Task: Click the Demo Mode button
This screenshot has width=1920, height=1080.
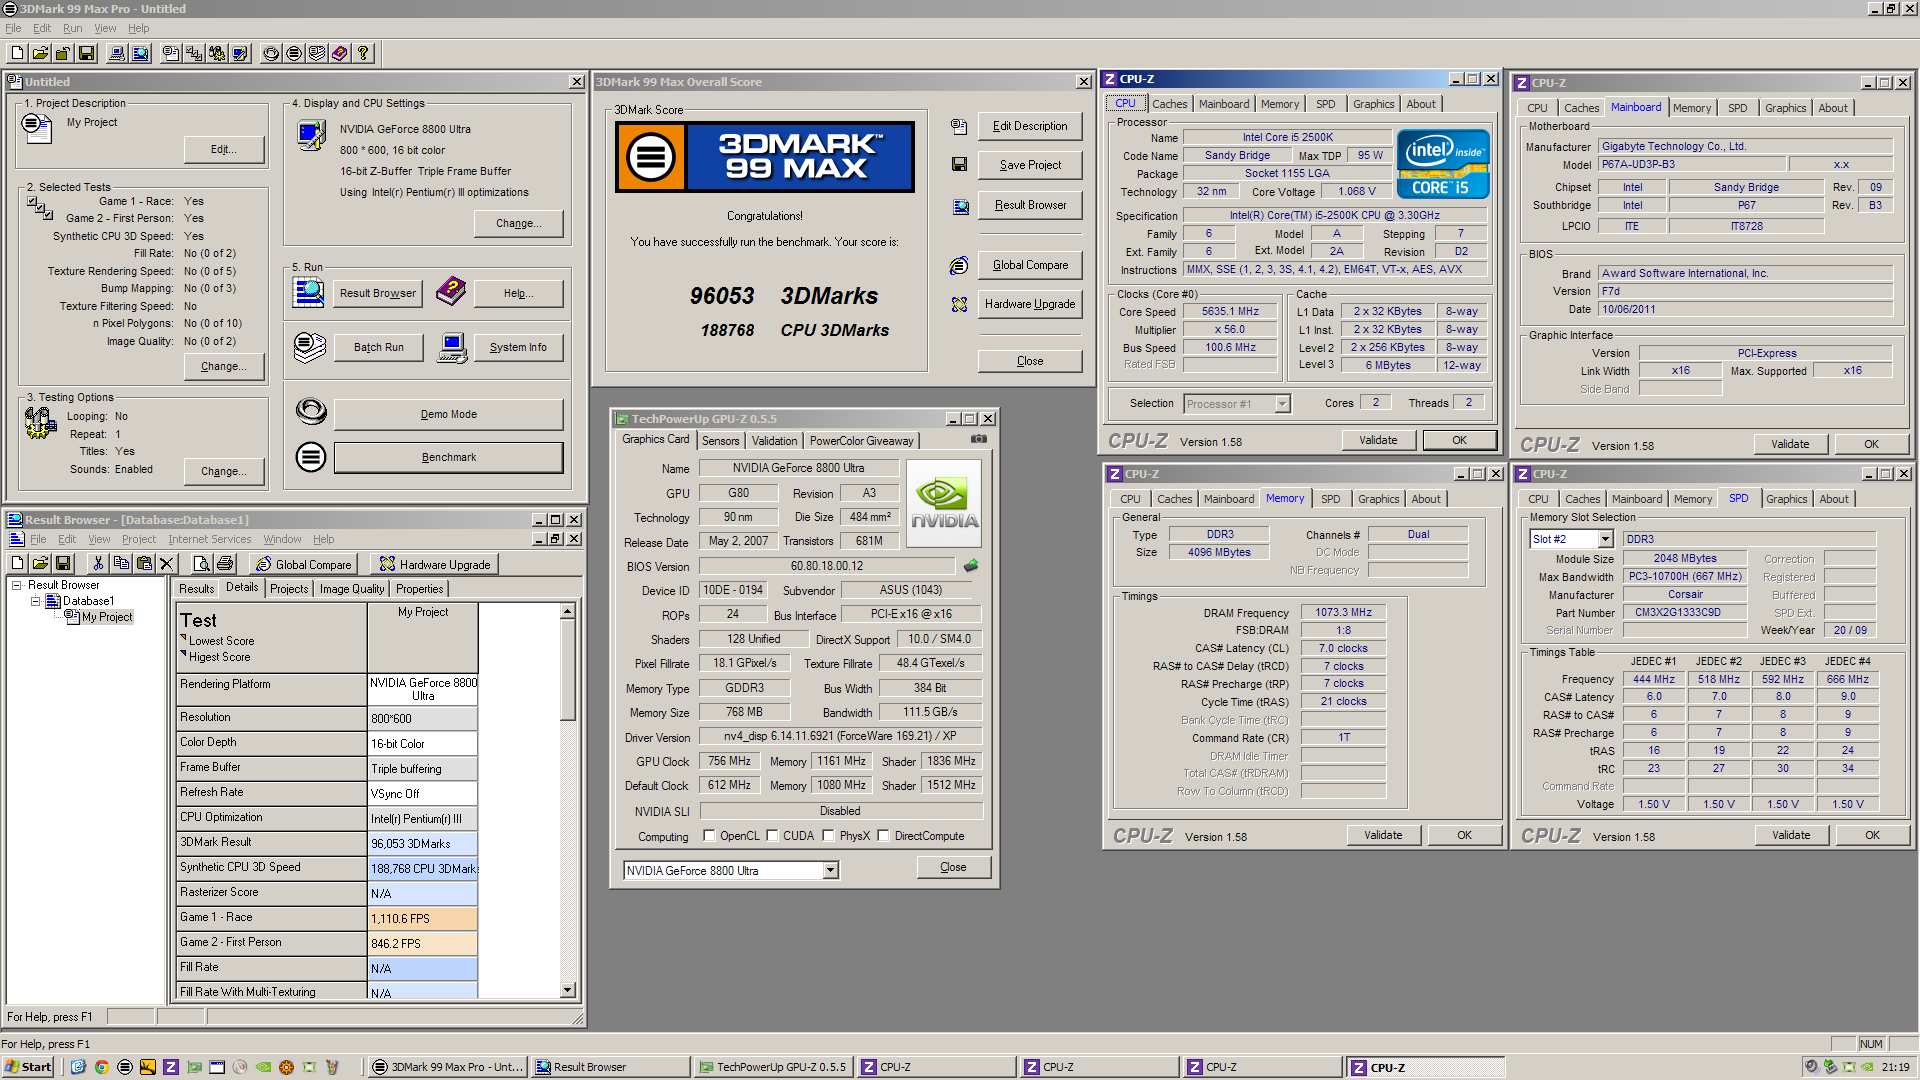Action: (x=448, y=415)
